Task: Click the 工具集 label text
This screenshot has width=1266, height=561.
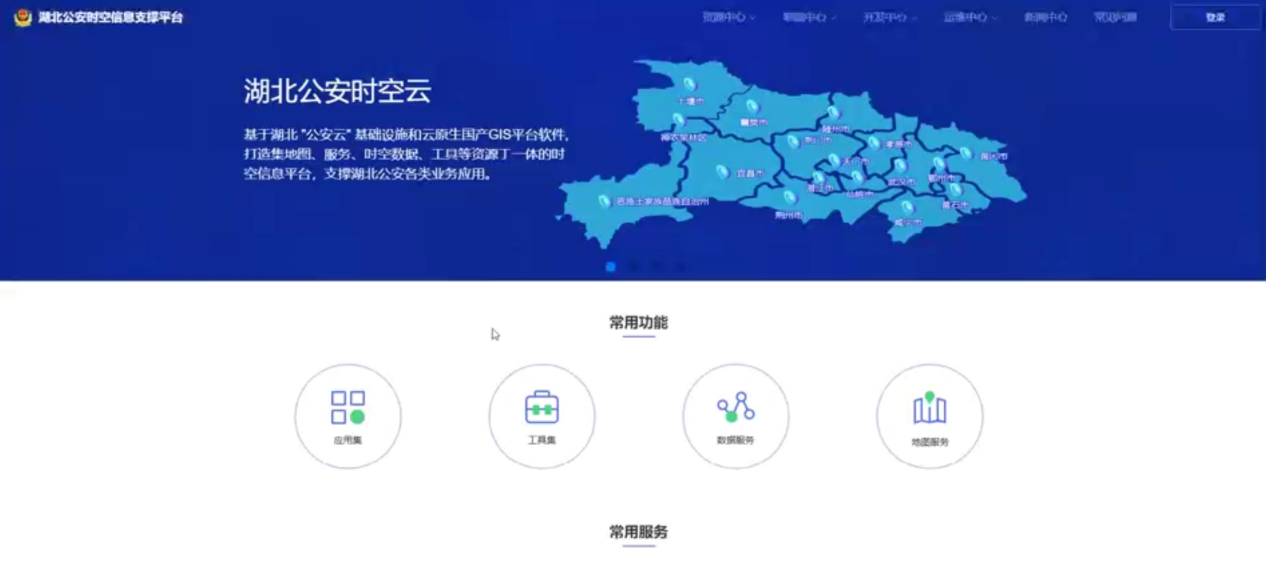Action: coord(542,440)
